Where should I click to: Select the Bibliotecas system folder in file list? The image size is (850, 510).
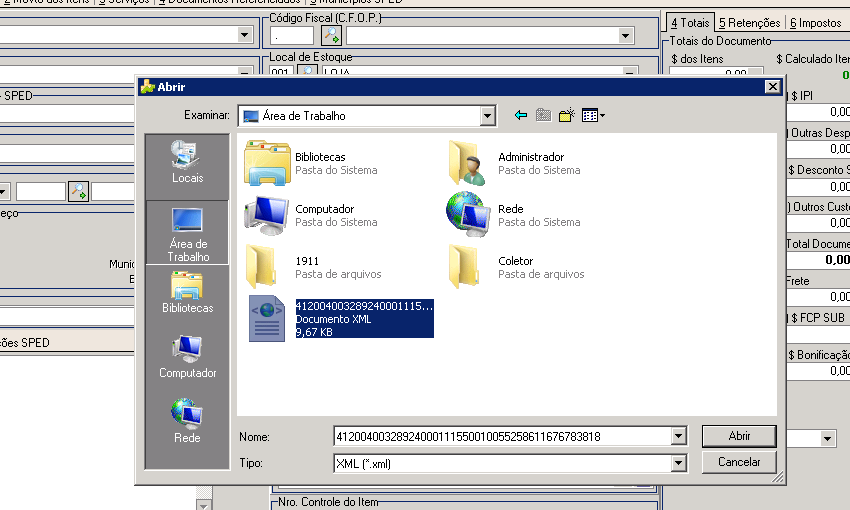[311, 163]
